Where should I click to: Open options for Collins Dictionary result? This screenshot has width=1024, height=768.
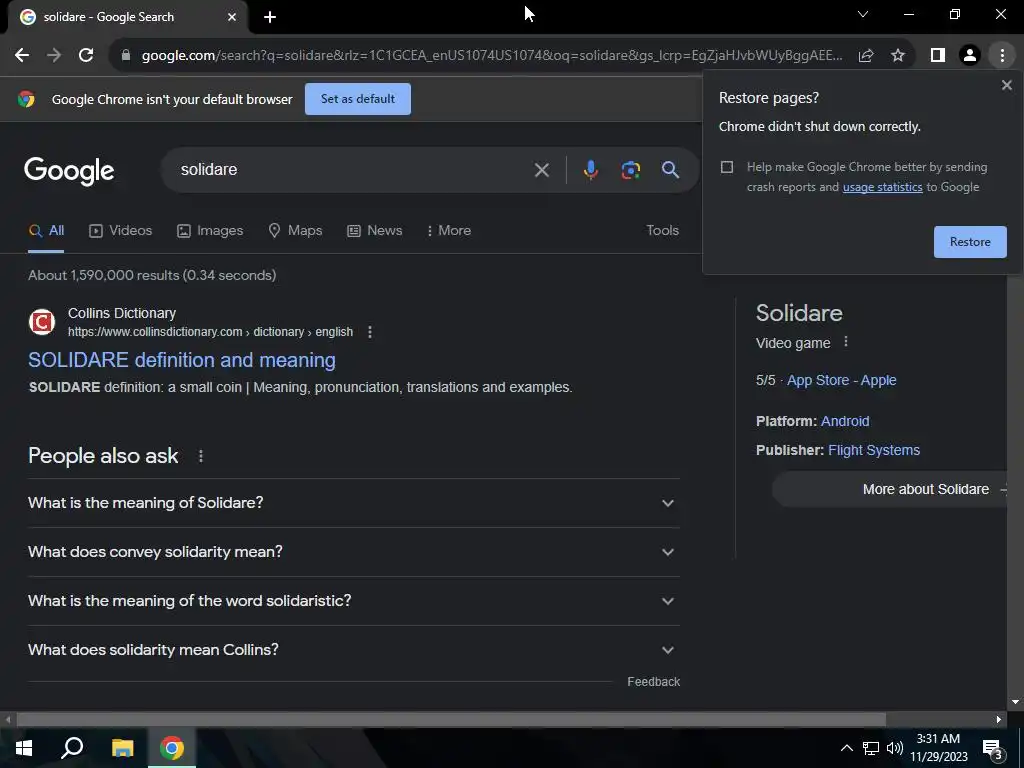pos(370,332)
